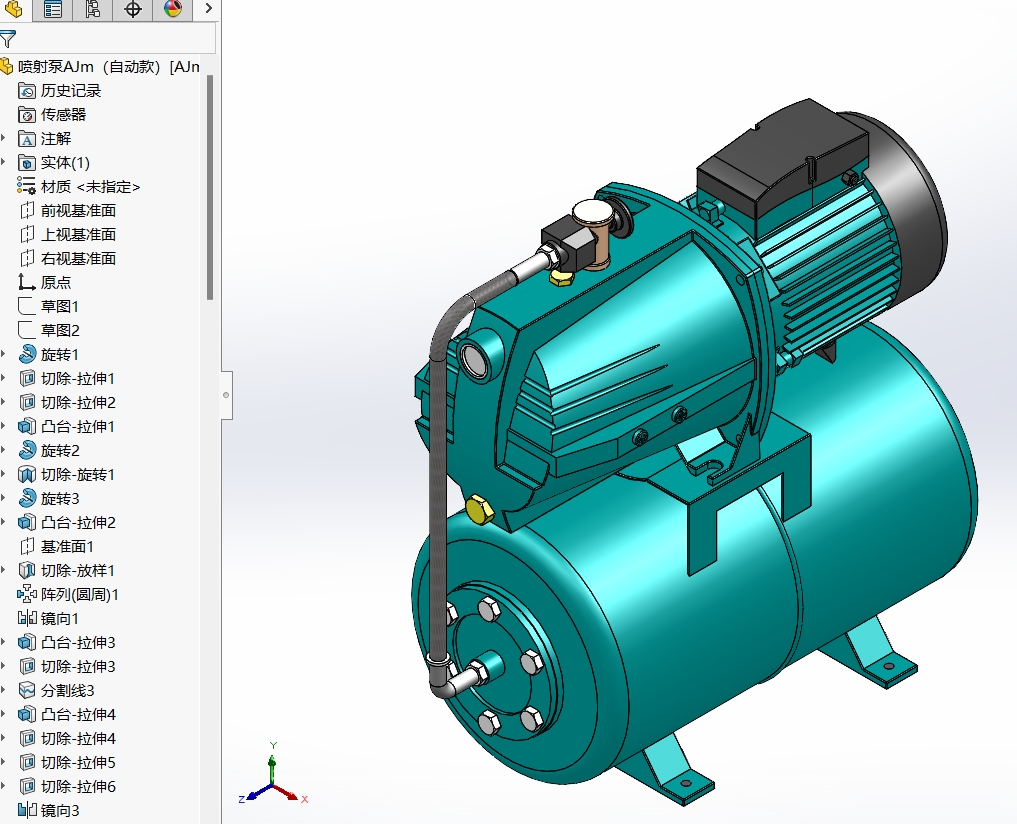Image resolution: width=1017 pixels, height=824 pixels.
Task: Select the 上视基准面 plane icon
Action: (27, 234)
